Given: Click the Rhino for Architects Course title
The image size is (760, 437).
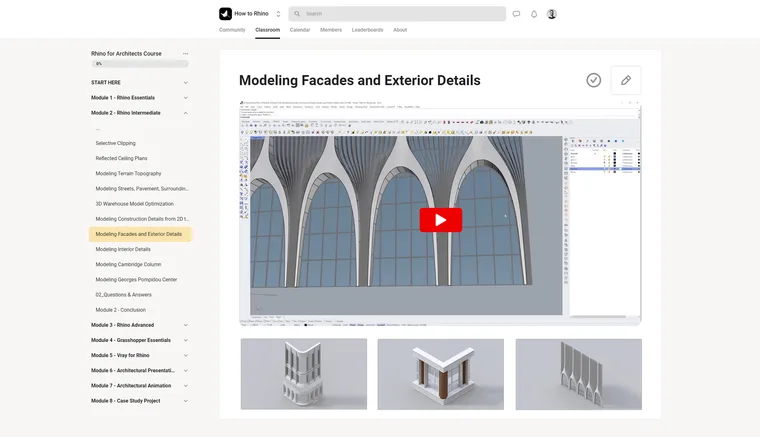Looking at the screenshot, I should [127, 54].
